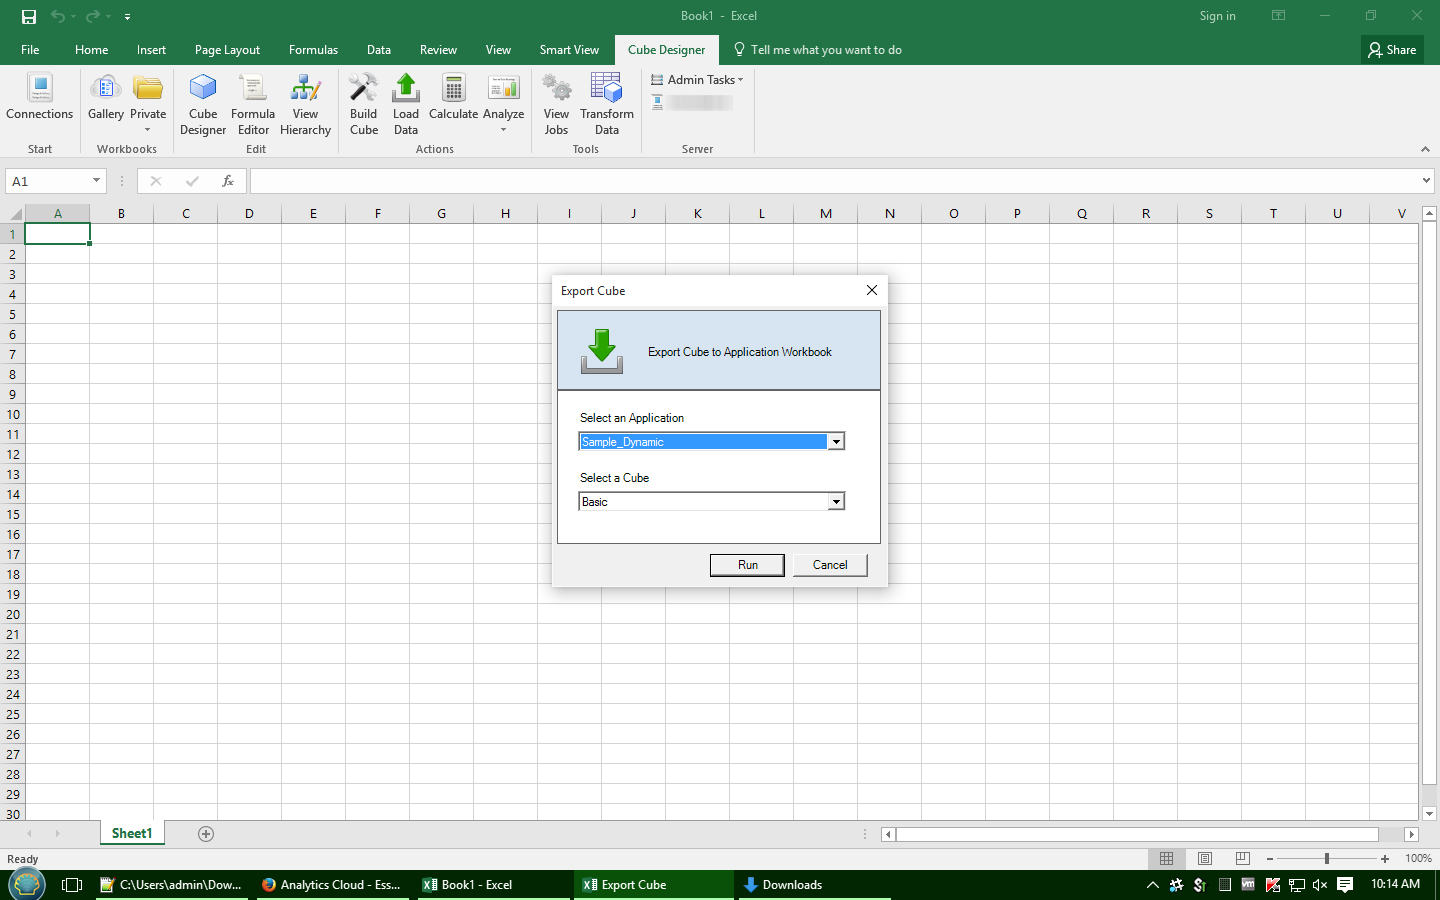This screenshot has height=900, width=1440.
Task: Click the Build Cube icon
Action: pyautogui.click(x=364, y=105)
